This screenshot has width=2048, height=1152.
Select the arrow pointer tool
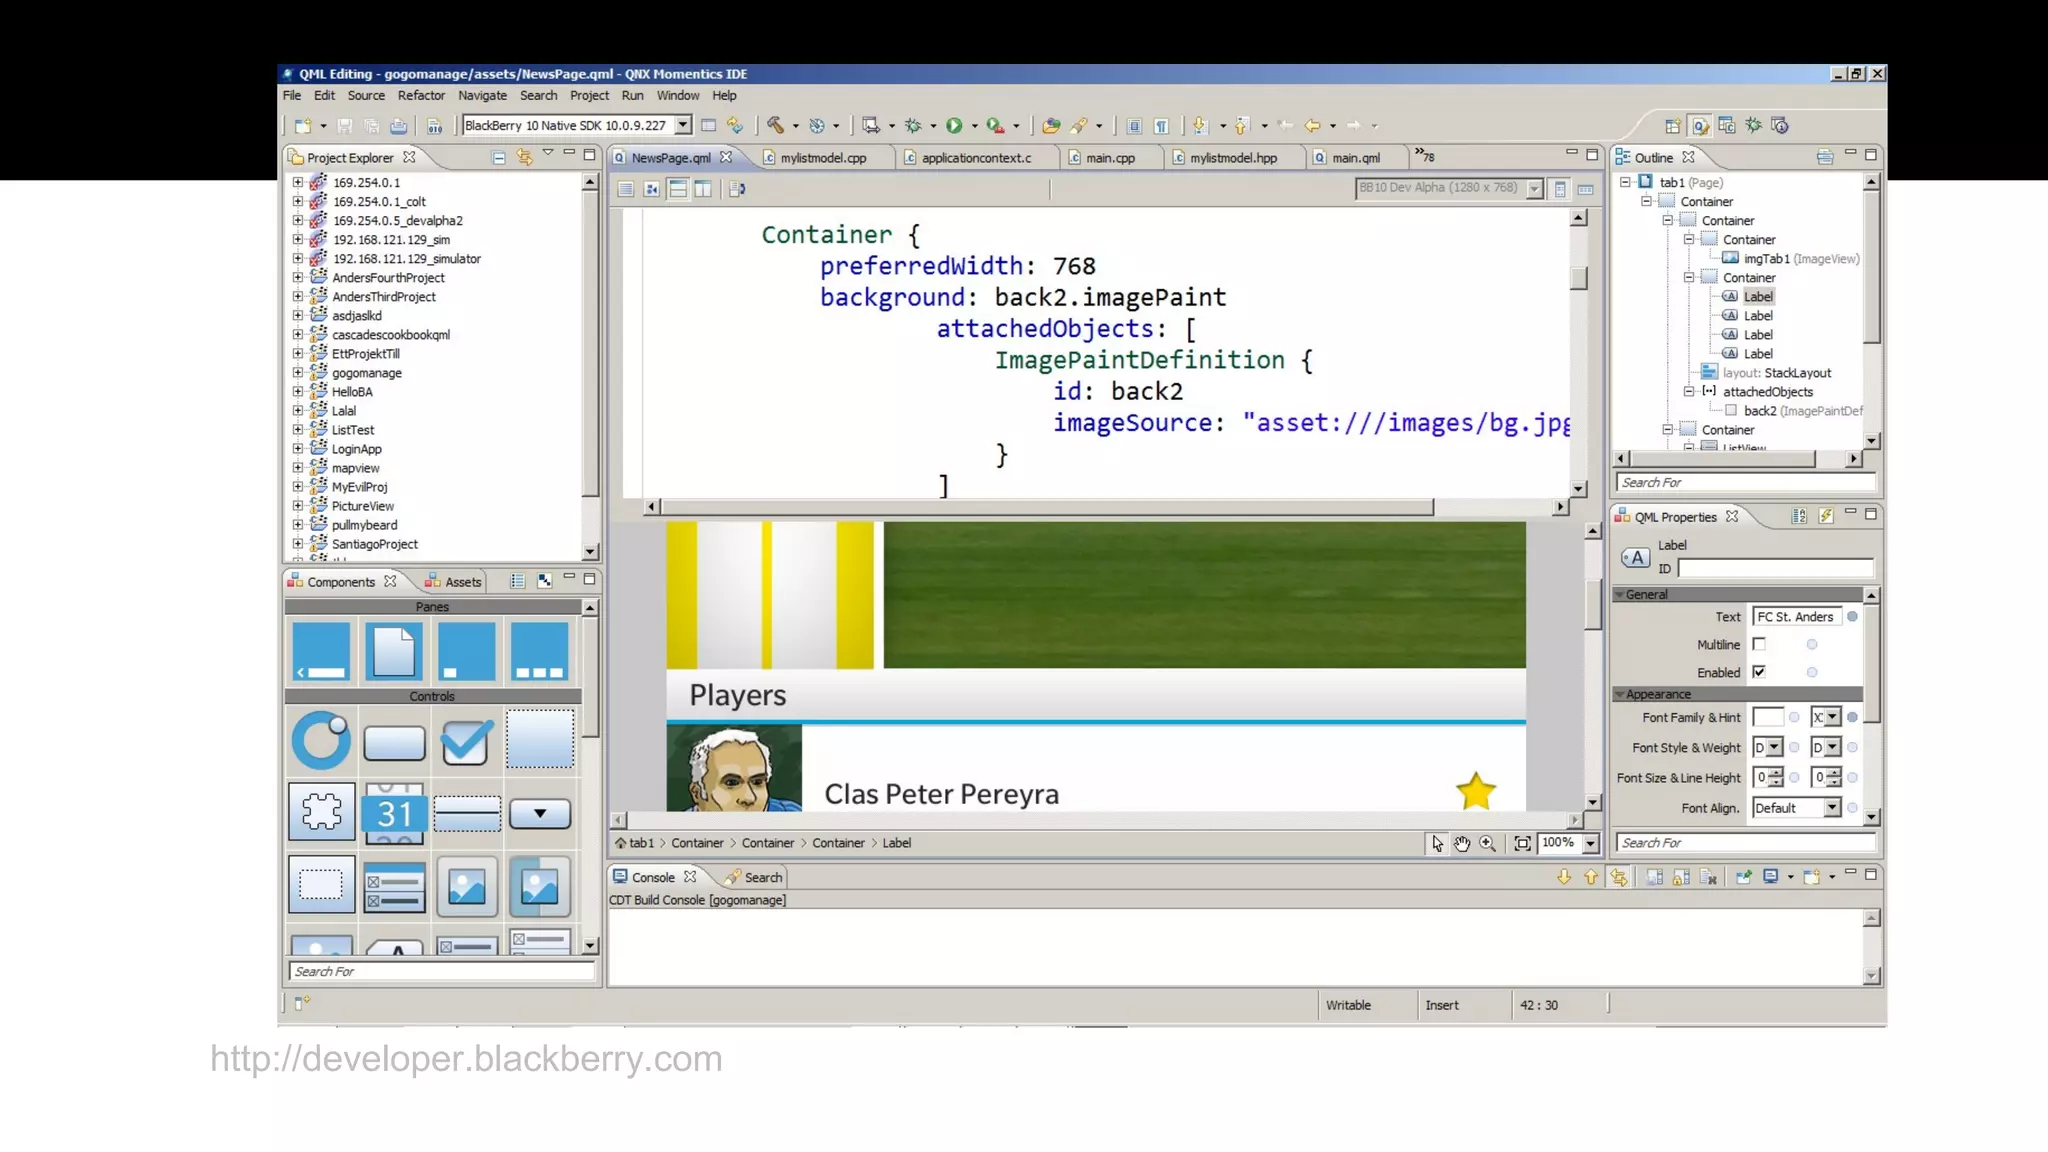[1437, 843]
